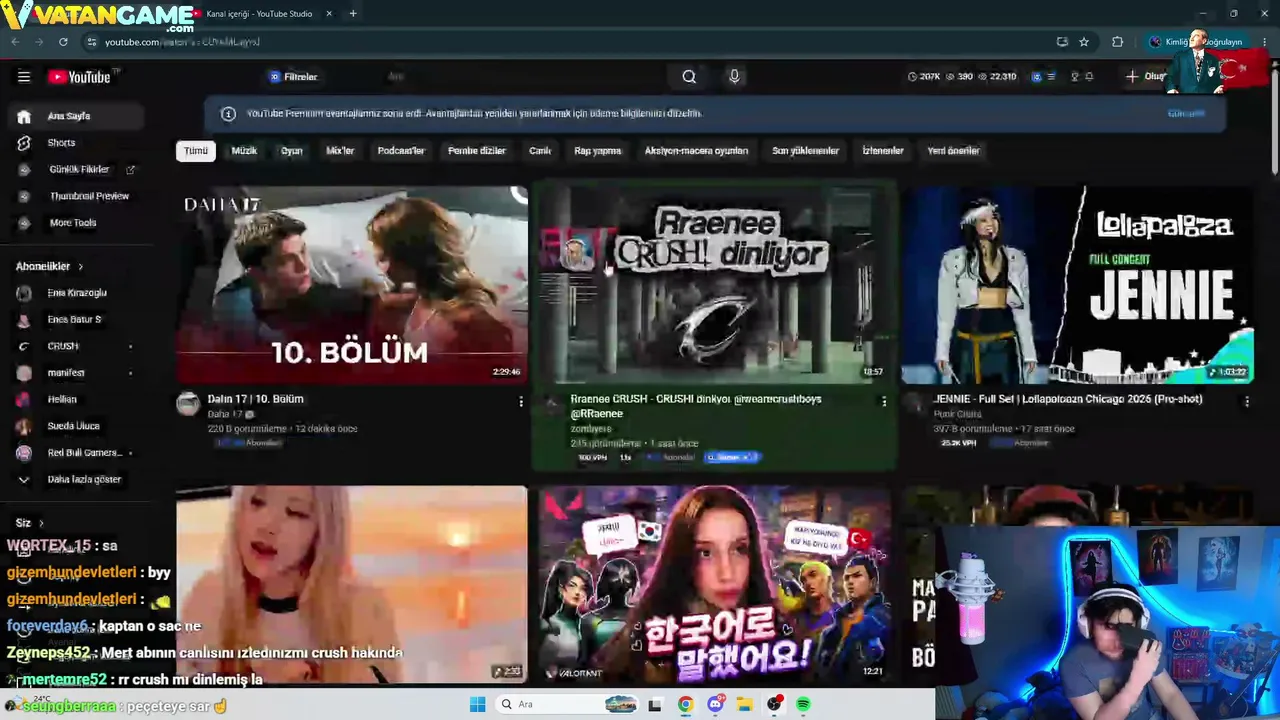Open the Dahа 17 10. Bölüm thumbnail
This screenshot has height=720, width=1280.
[x=352, y=284]
